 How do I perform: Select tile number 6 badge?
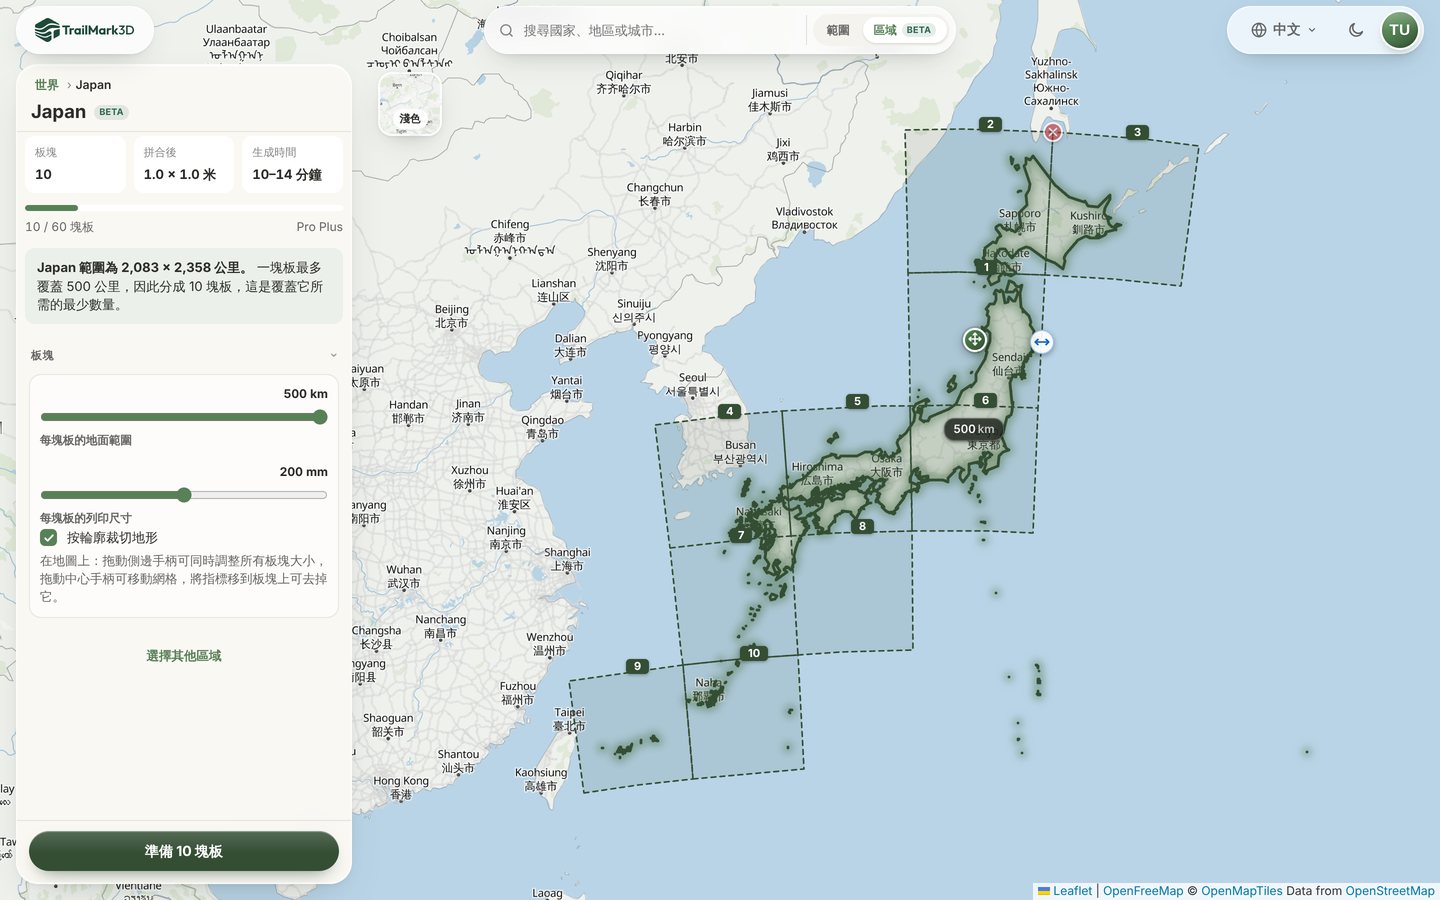click(x=985, y=400)
